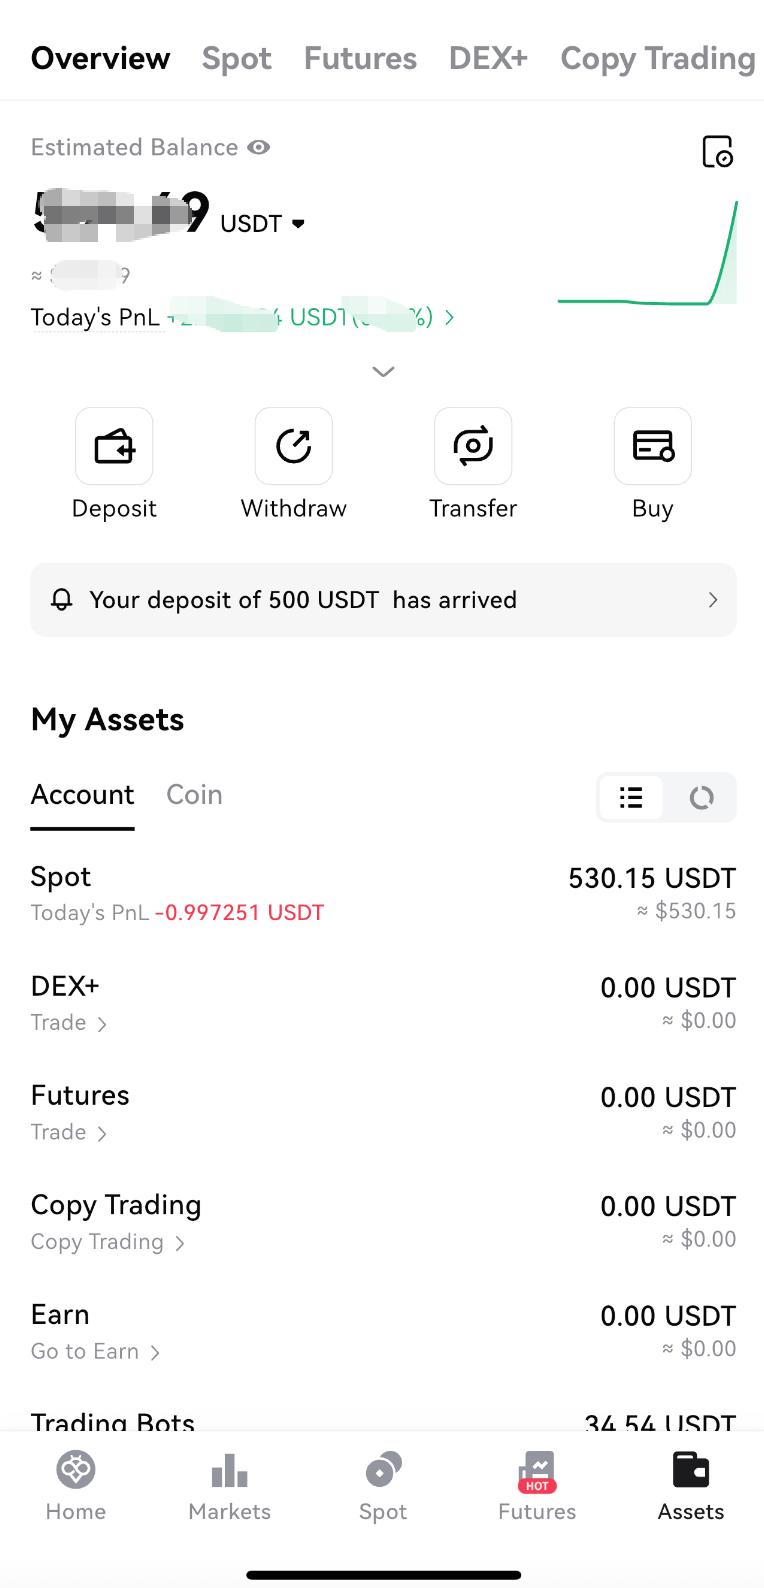Tap the Deposit wallet icon
The image size is (764, 1588).
click(x=114, y=446)
